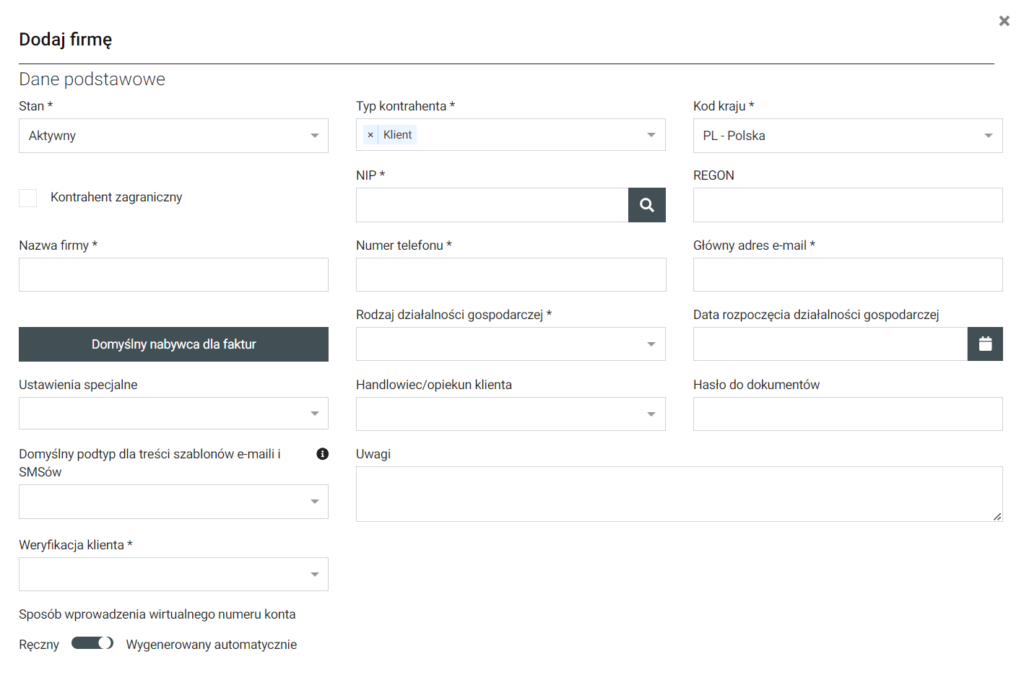Open the calendar date picker icon
This screenshot has height=698, width=1024.
(x=984, y=344)
